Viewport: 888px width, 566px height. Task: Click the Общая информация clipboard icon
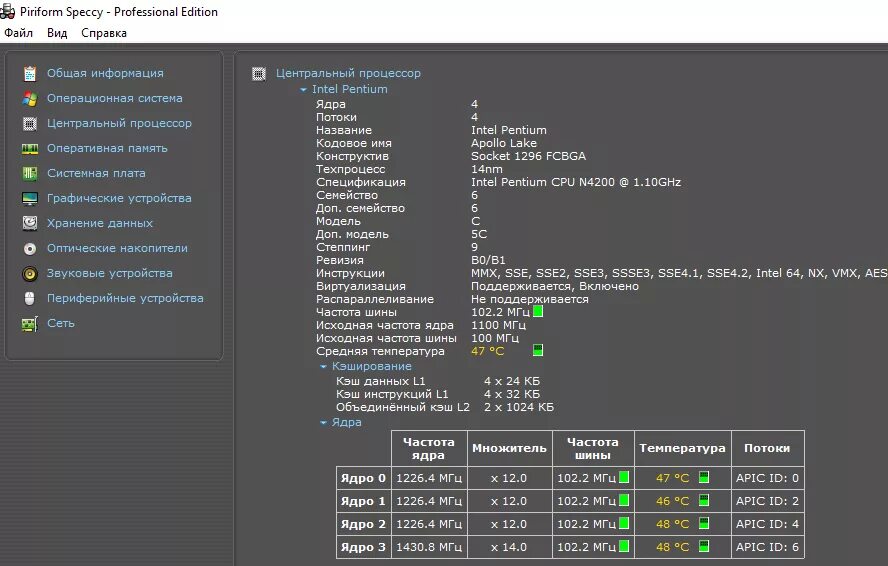(29, 74)
